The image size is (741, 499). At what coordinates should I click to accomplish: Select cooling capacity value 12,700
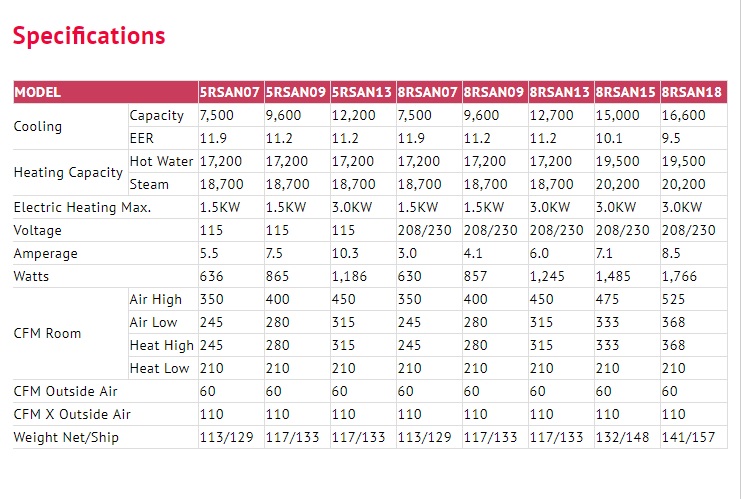(551, 116)
